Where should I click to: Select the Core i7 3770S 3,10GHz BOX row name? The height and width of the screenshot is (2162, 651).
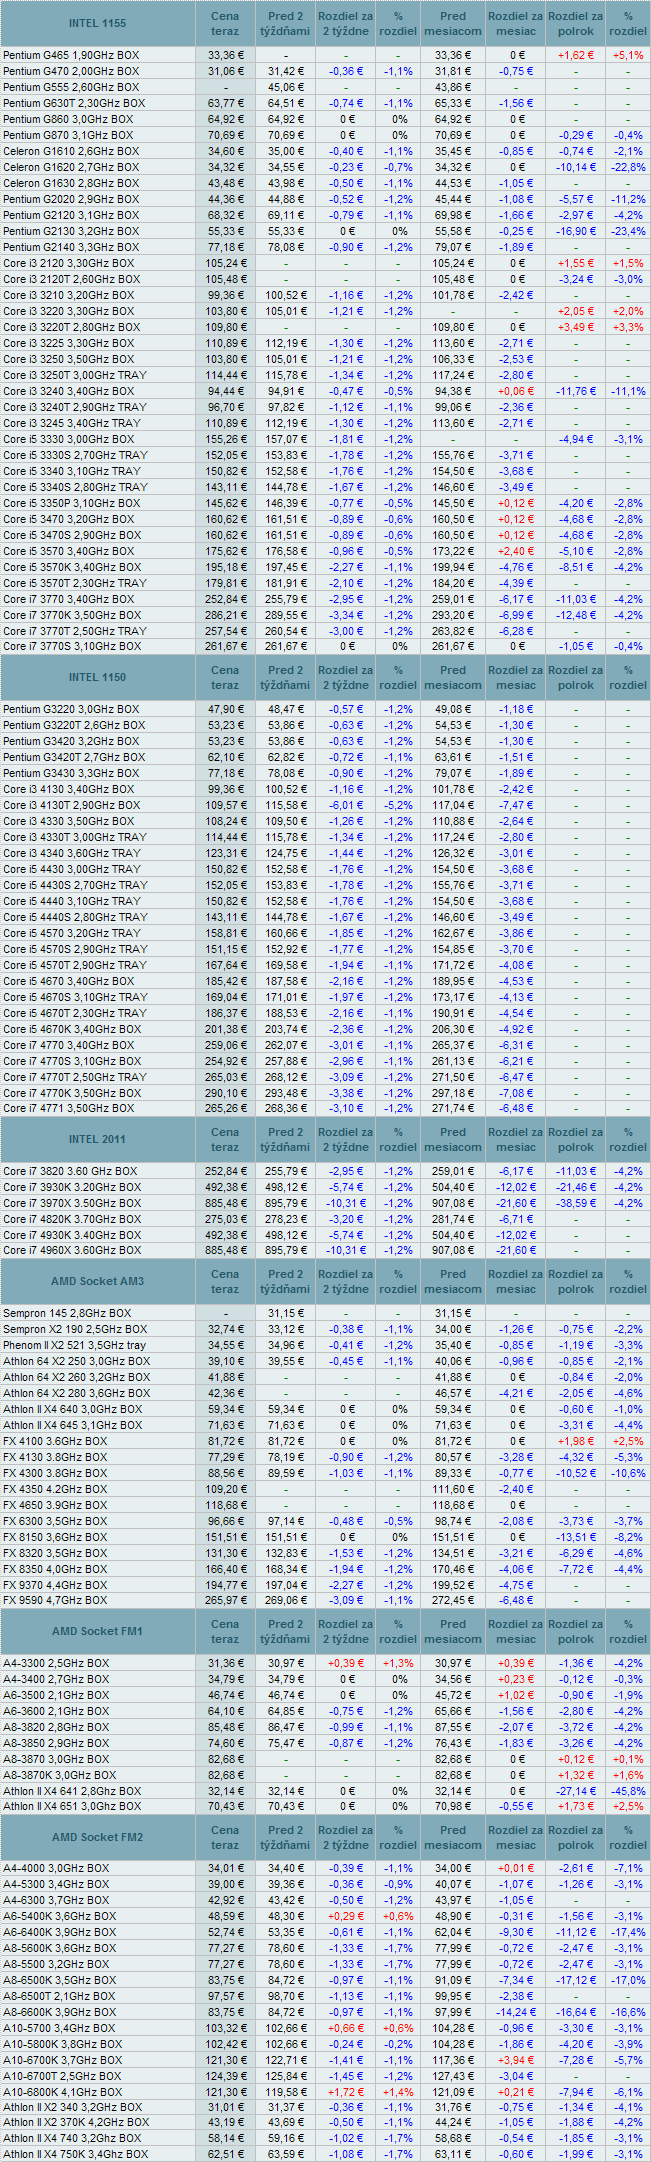tap(72, 646)
